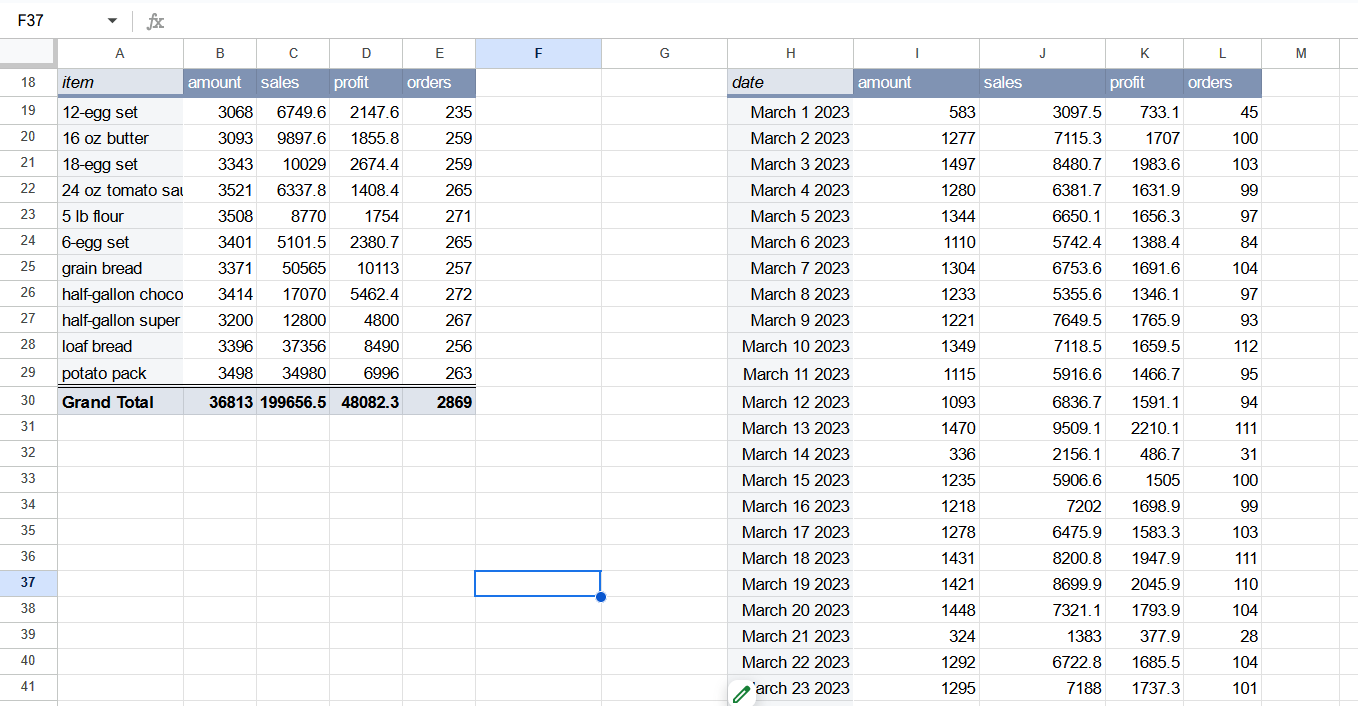Open the named ranges dropdown beside the name box
The image size is (1358, 706).
click(111, 19)
